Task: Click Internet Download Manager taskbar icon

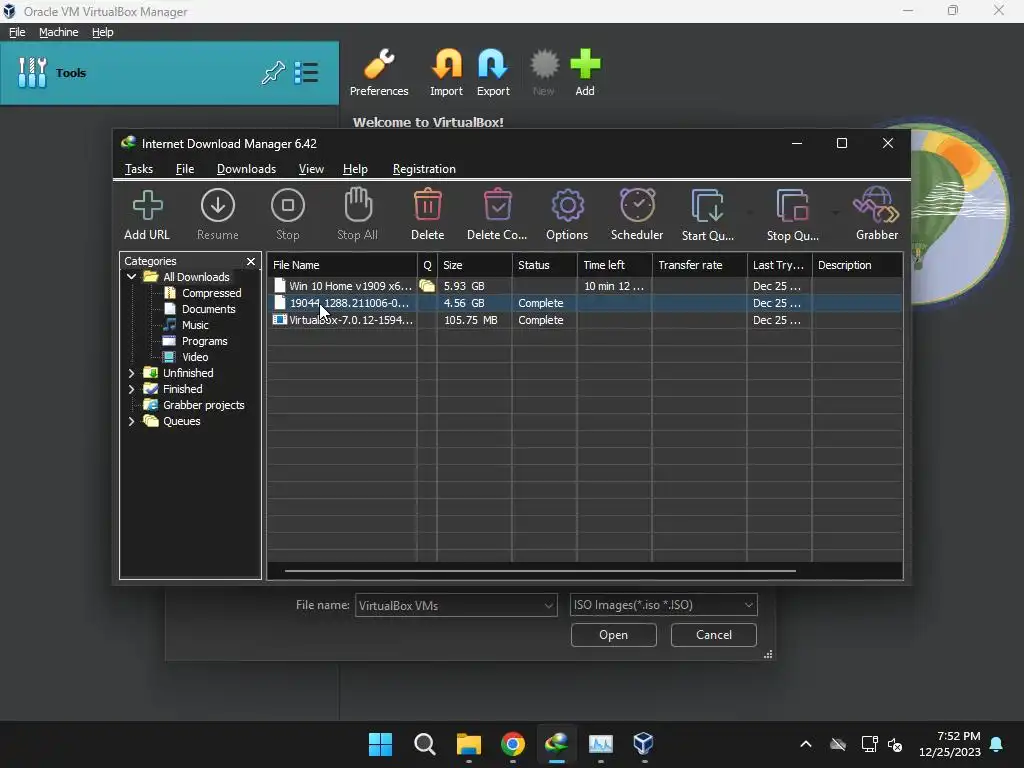Action: pyautogui.click(x=556, y=744)
